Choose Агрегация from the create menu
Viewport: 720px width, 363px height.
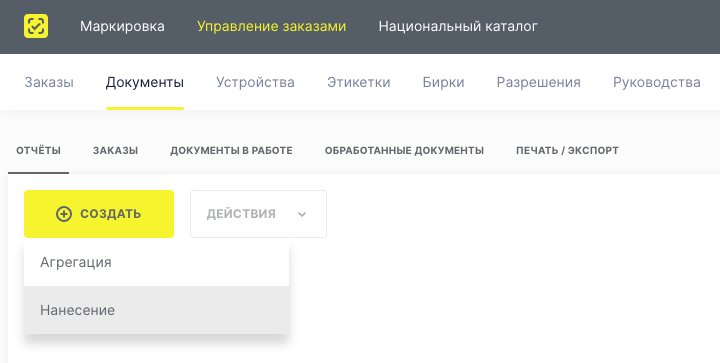(x=156, y=262)
